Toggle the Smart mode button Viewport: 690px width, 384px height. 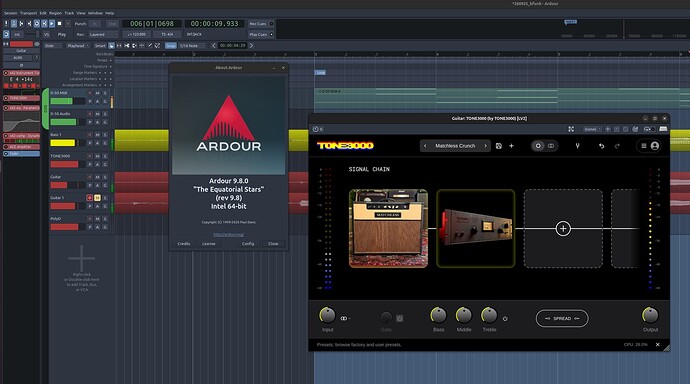click(x=100, y=46)
